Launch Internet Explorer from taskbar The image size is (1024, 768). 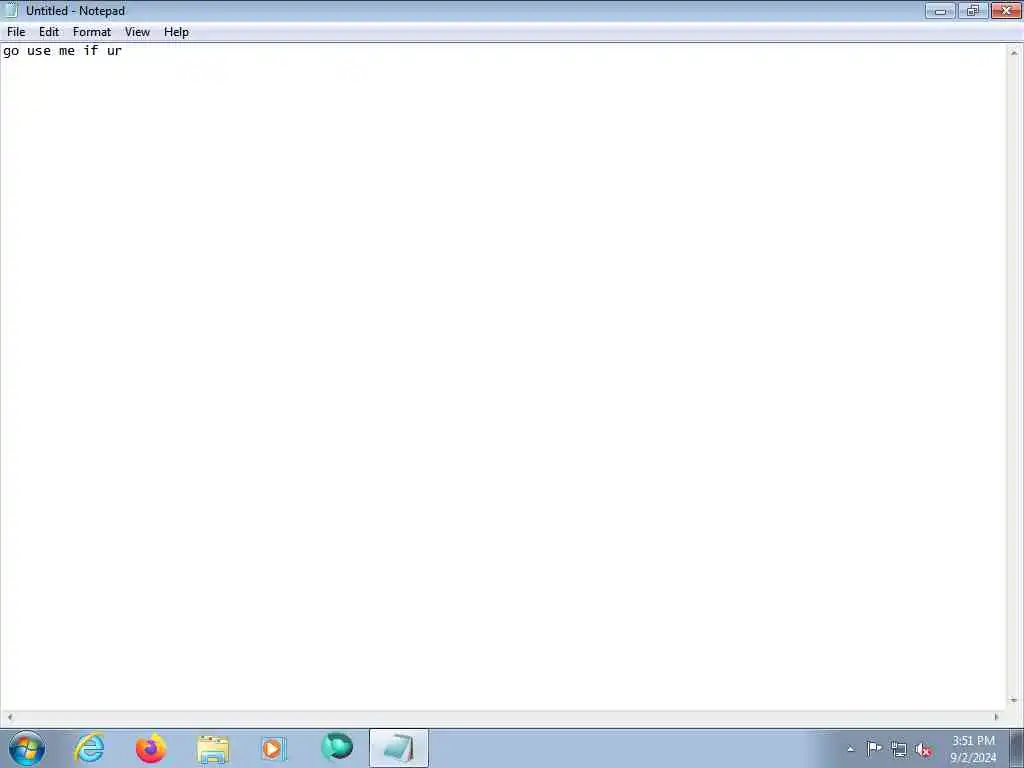[89, 748]
